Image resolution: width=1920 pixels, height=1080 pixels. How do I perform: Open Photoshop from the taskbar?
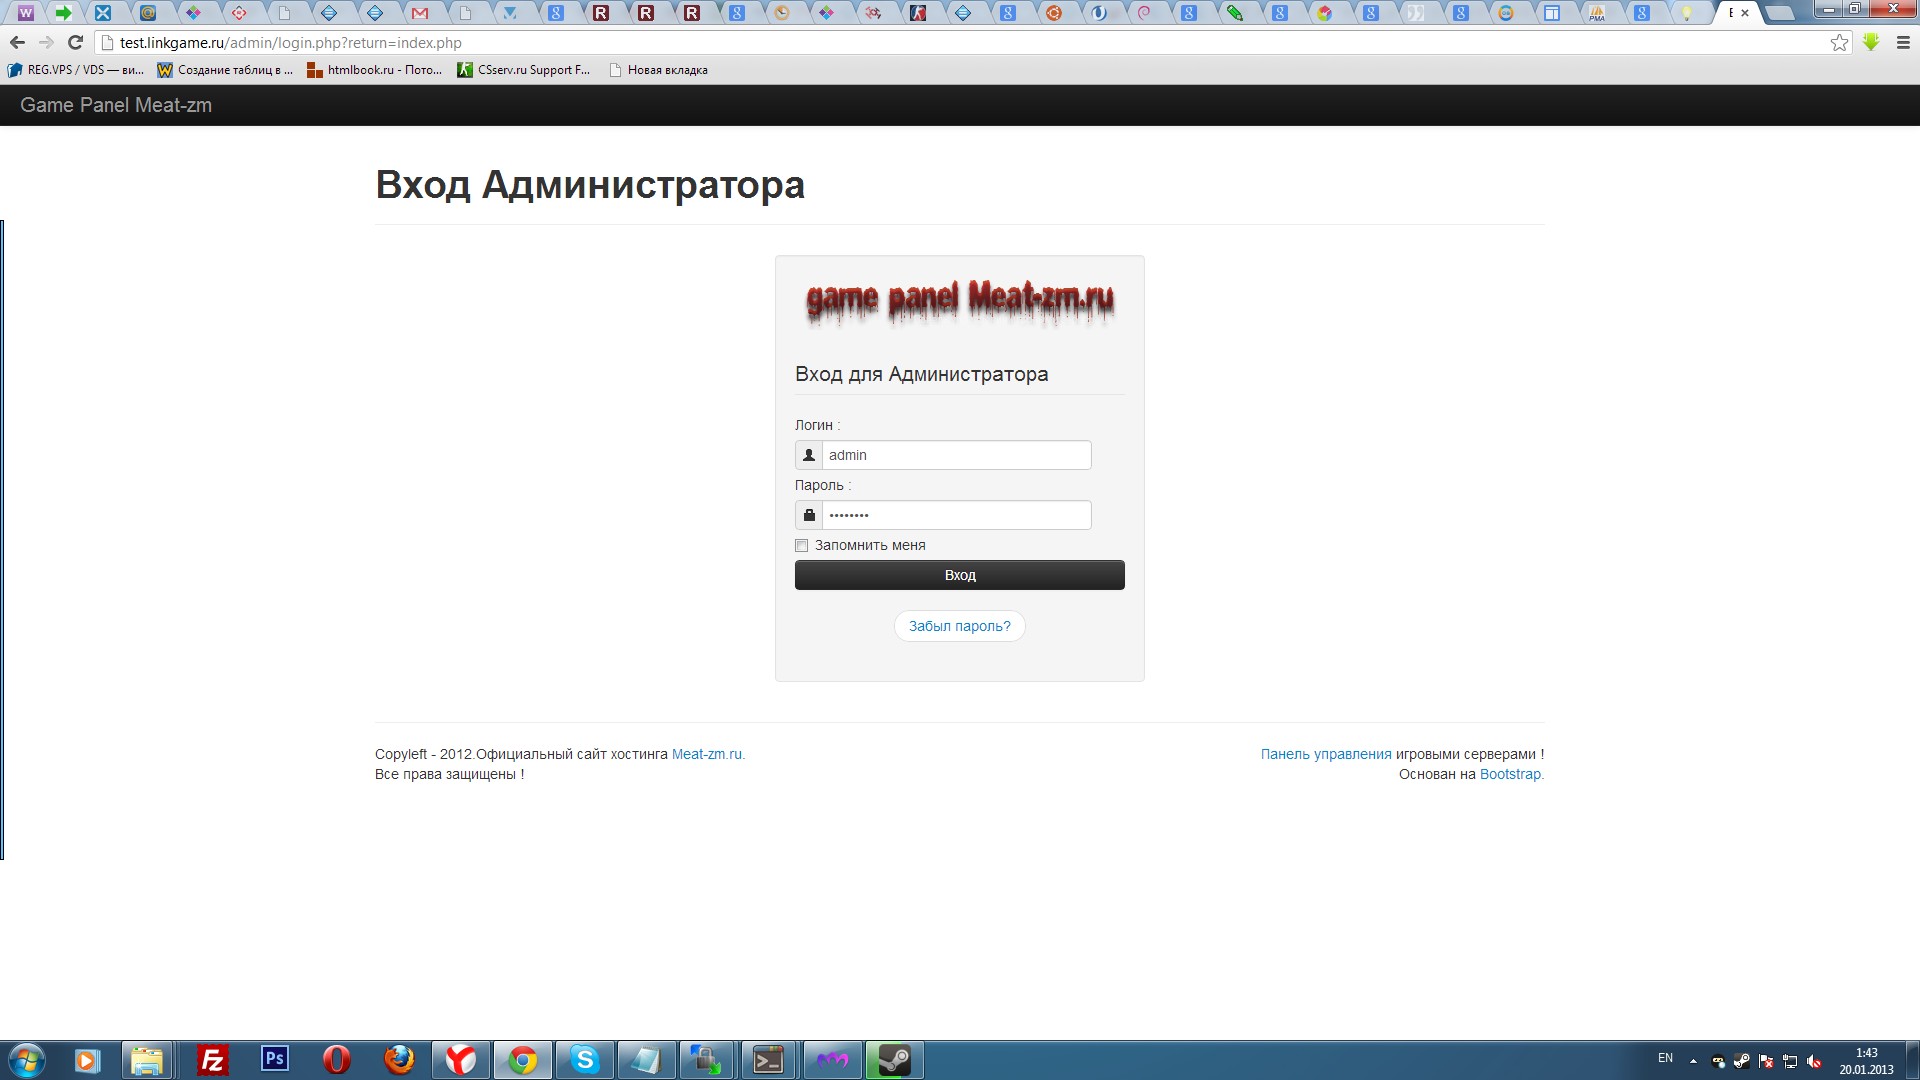click(274, 1059)
